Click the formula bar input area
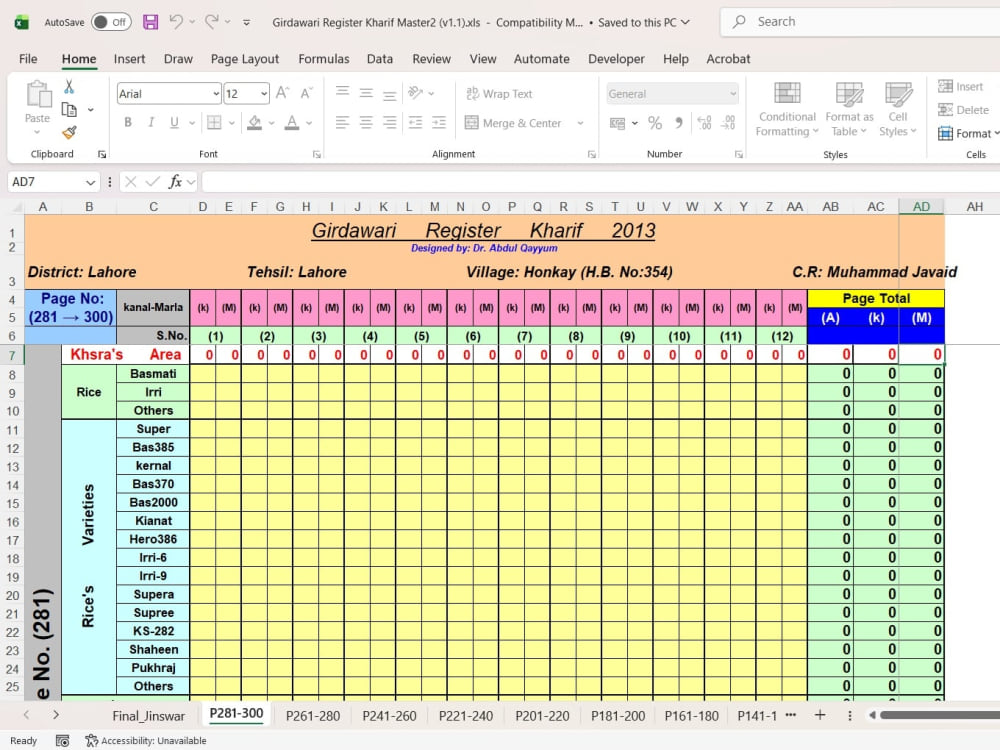Viewport: 1000px width, 750px height. coord(599,182)
